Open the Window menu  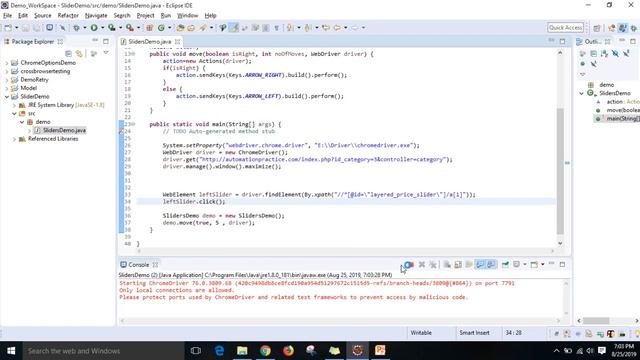tap(187, 16)
